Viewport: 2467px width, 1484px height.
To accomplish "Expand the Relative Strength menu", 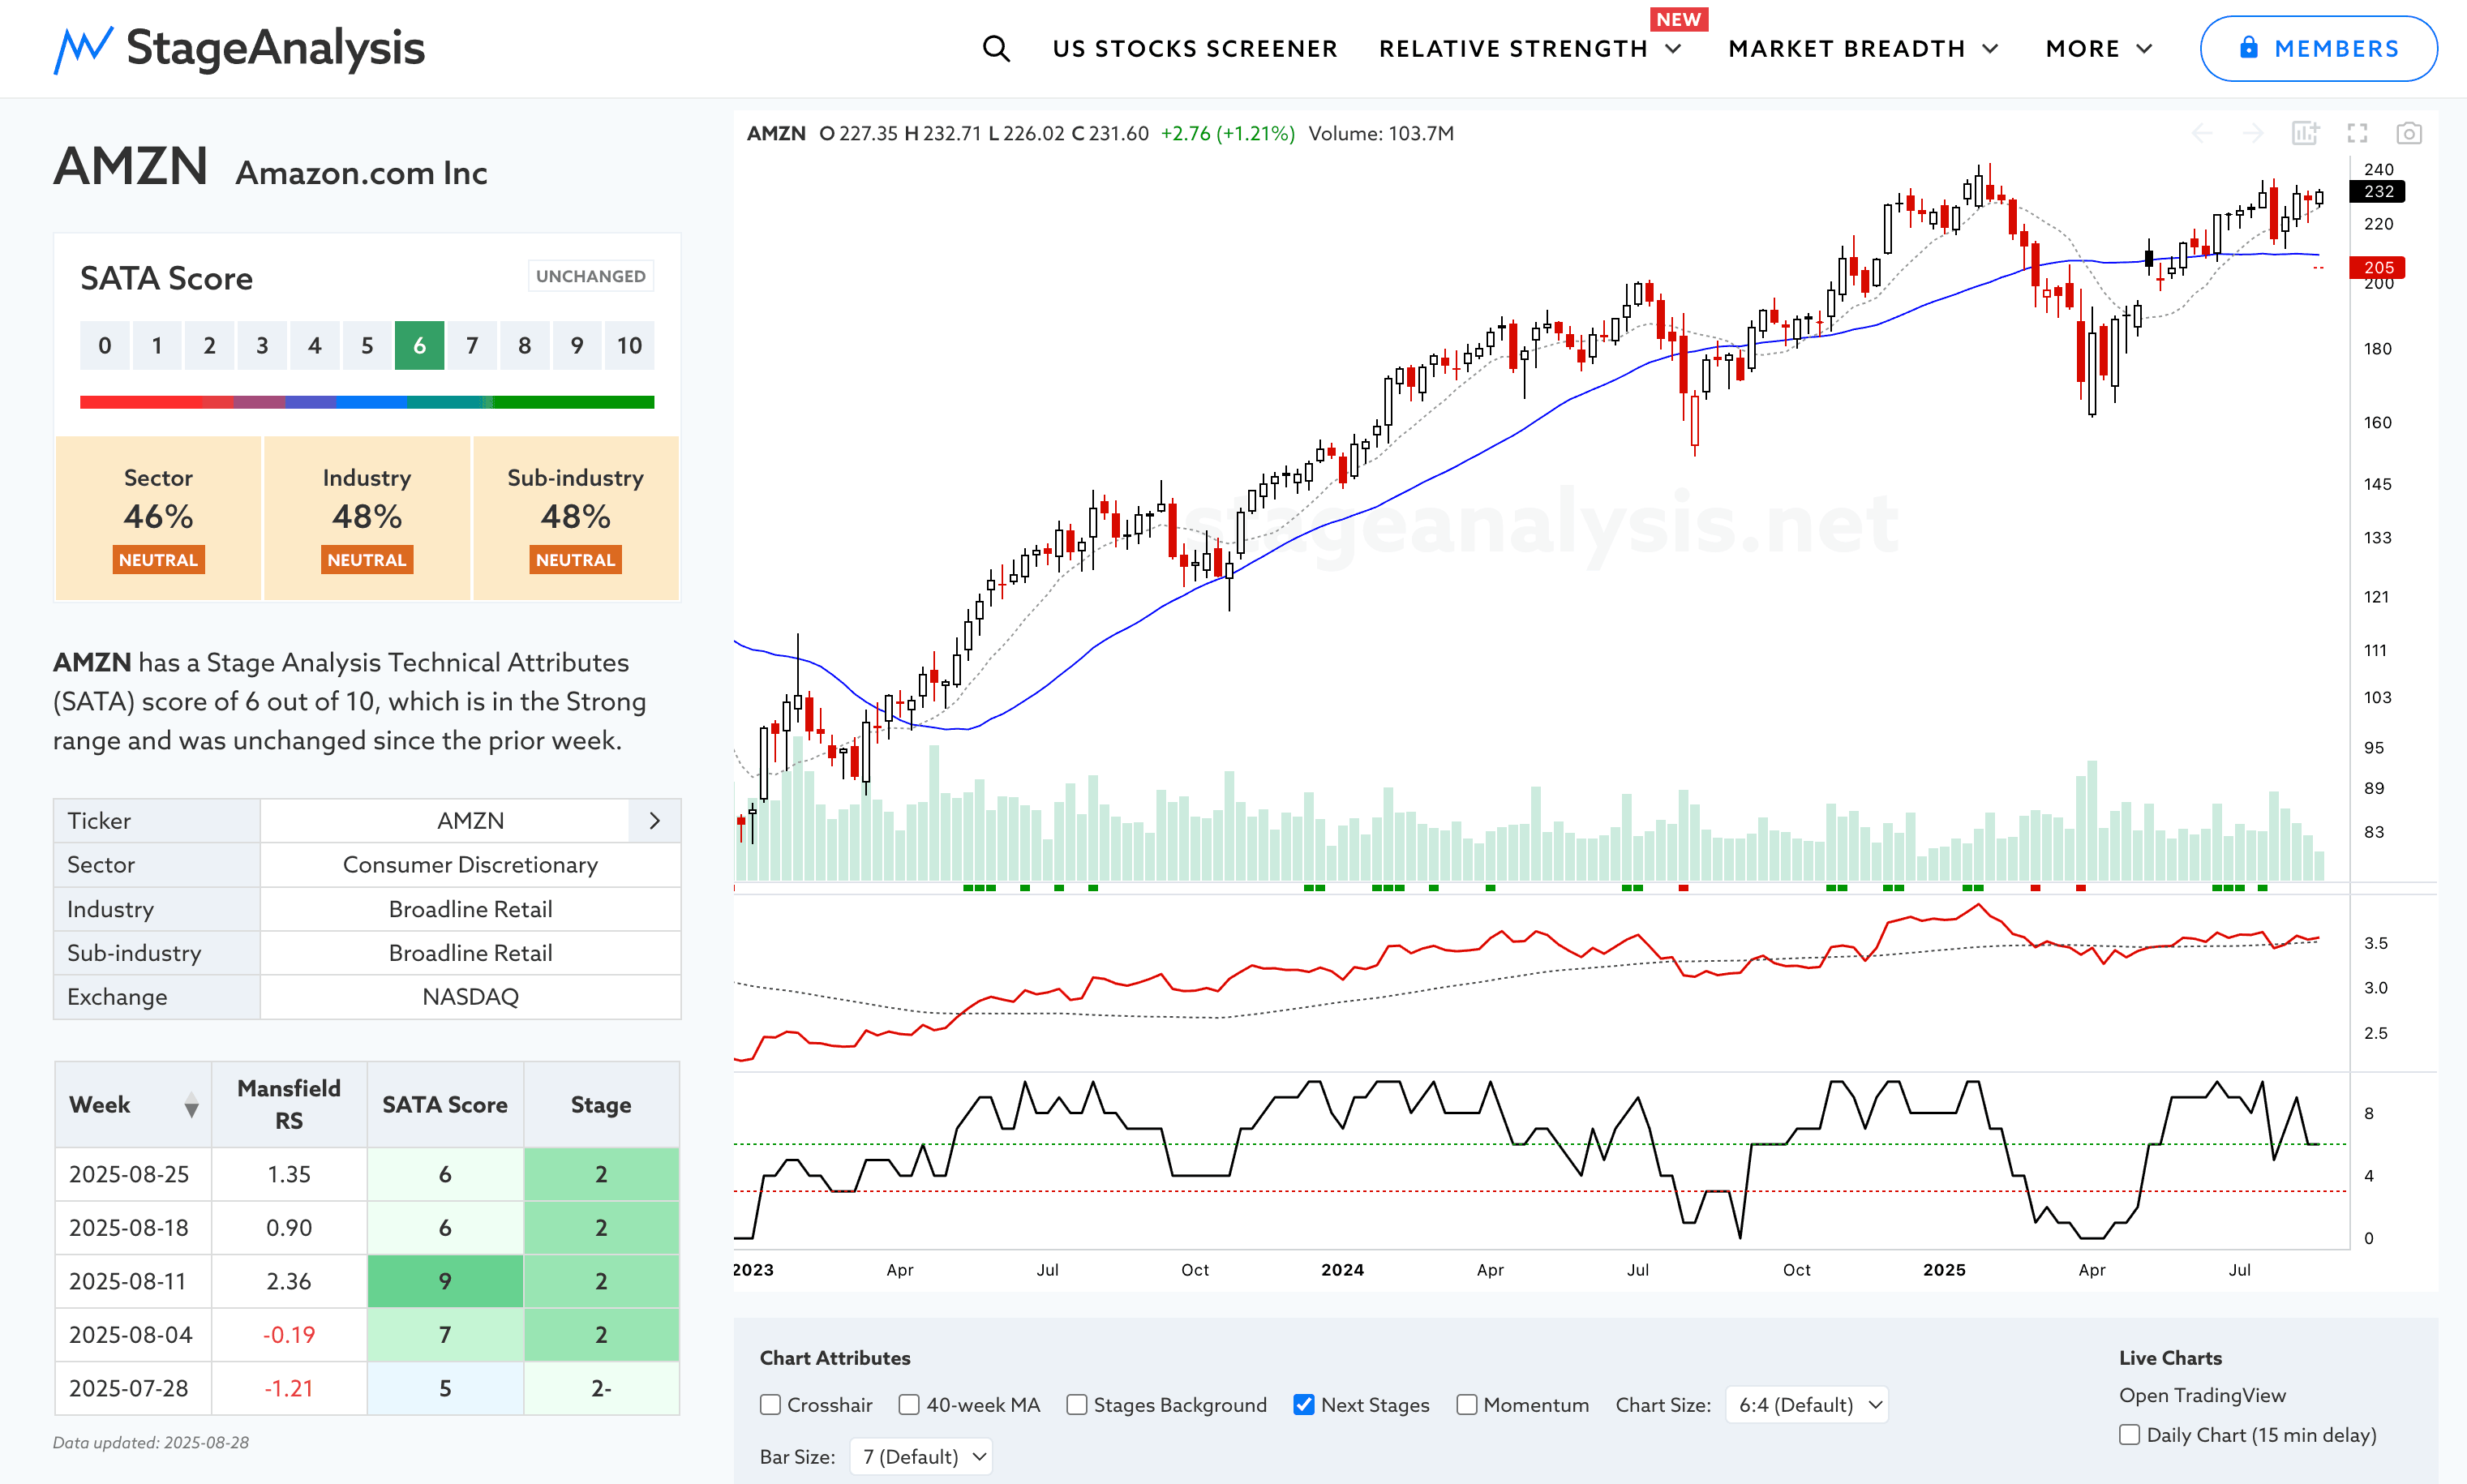I will [x=1530, y=49].
